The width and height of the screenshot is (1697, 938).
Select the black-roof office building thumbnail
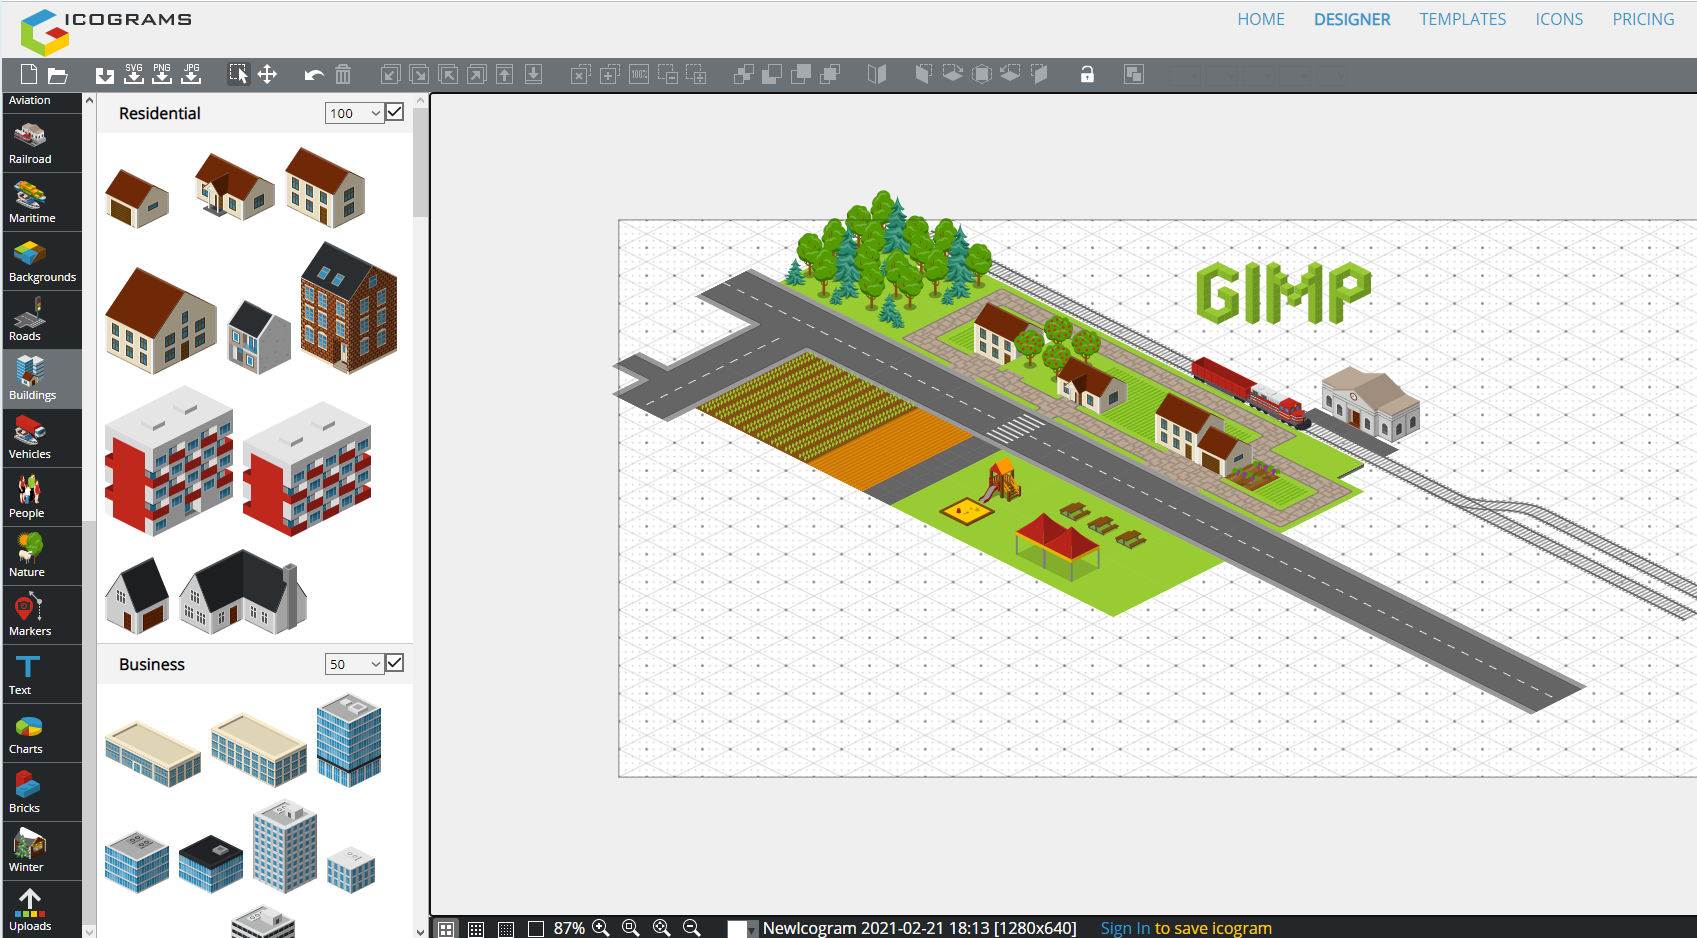[x=211, y=864]
